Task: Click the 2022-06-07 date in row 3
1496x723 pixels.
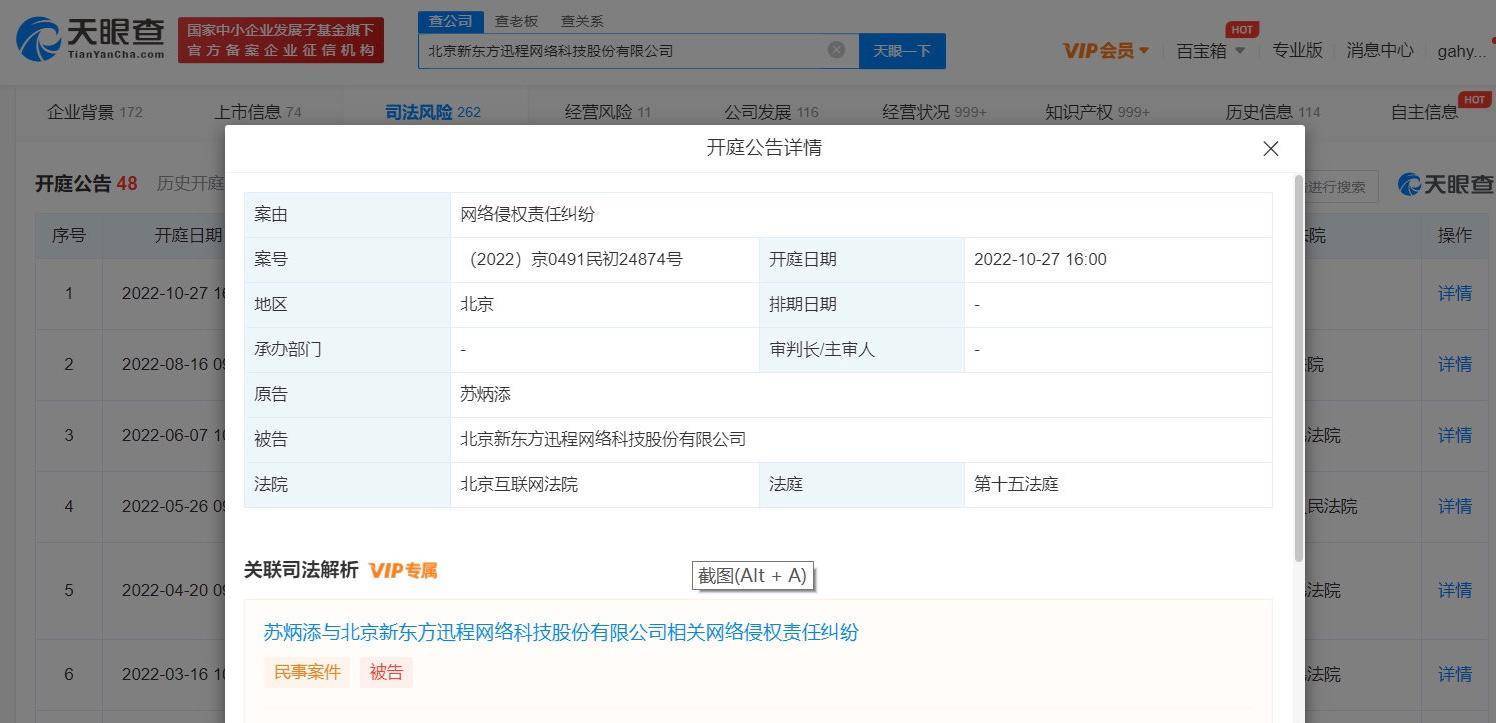Action: click(x=172, y=436)
